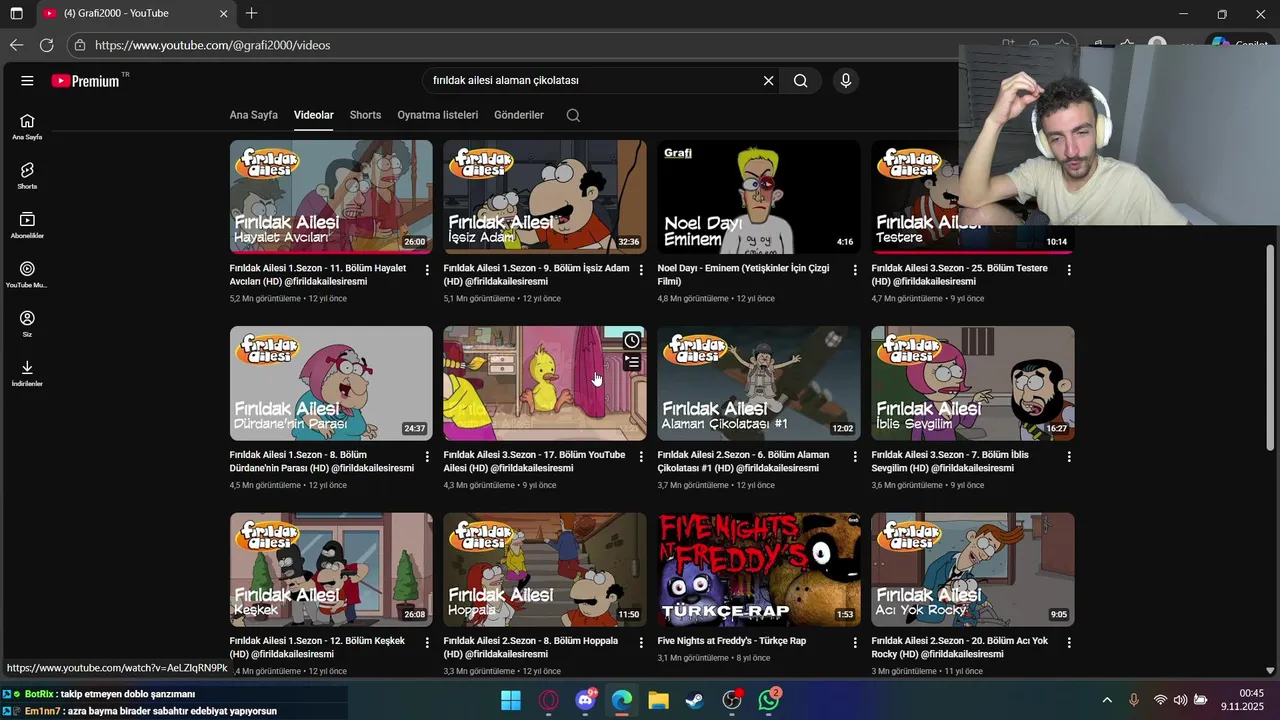The image size is (1280, 720).
Task: Open WhatsApp from the taskbar
Action: point(768,700)
